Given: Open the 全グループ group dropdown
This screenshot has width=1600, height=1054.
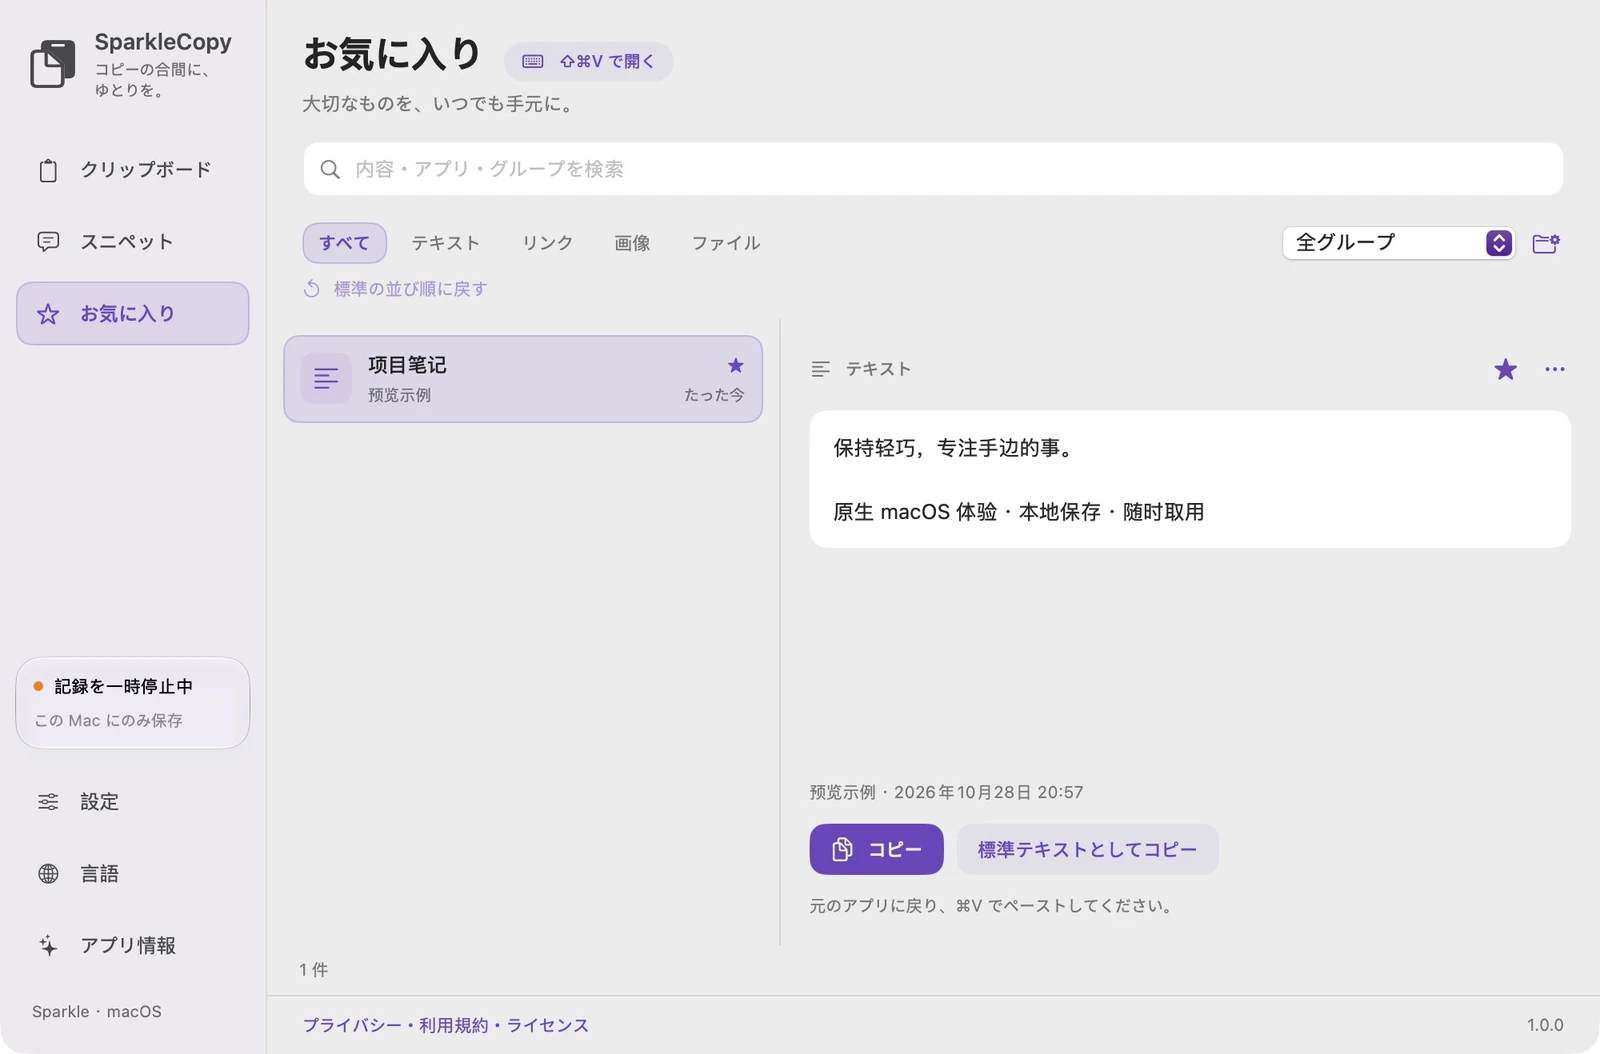Looking at the screenshot, I should click(x=1399, y=243).
